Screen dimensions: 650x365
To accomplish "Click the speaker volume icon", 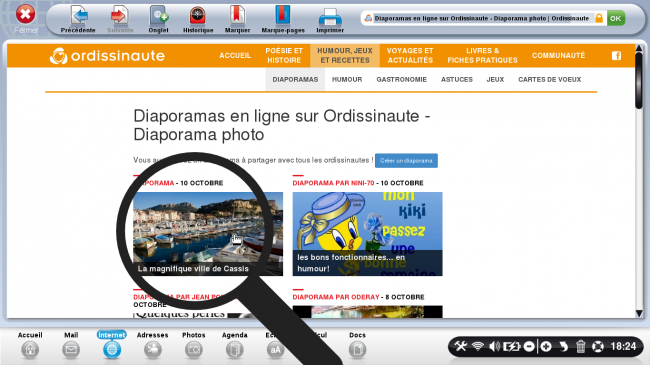I will point(494,346).
